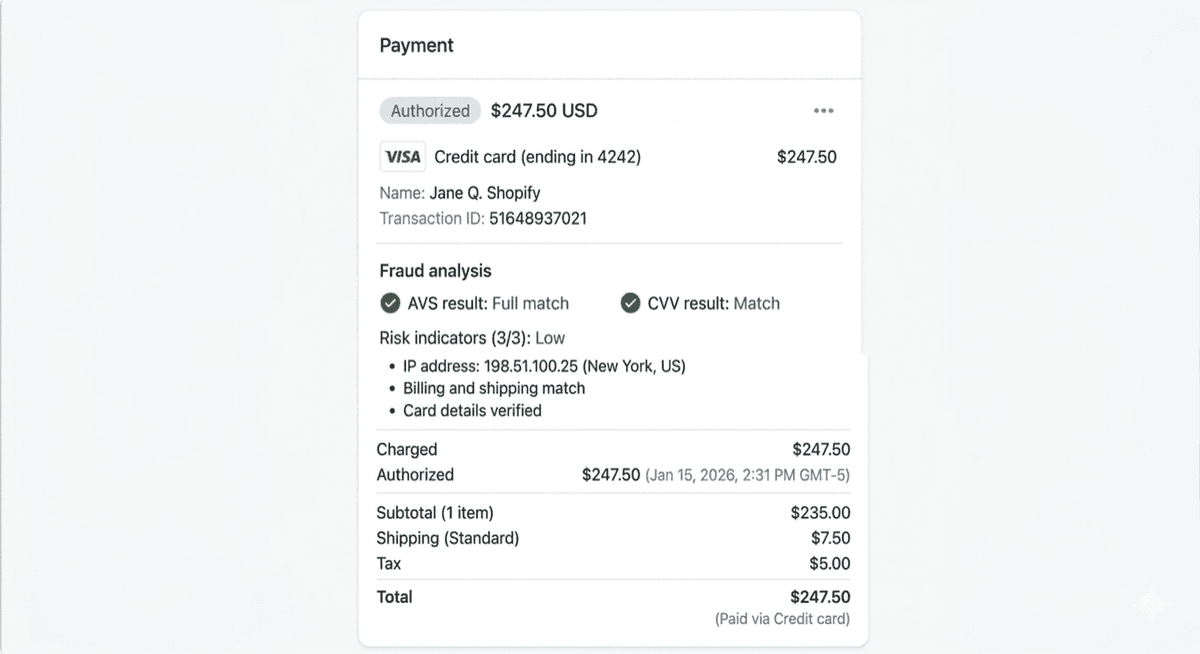Collapse the Subtotal line items breakdown
Screen dimensions: 1200x654
[434, 512]
